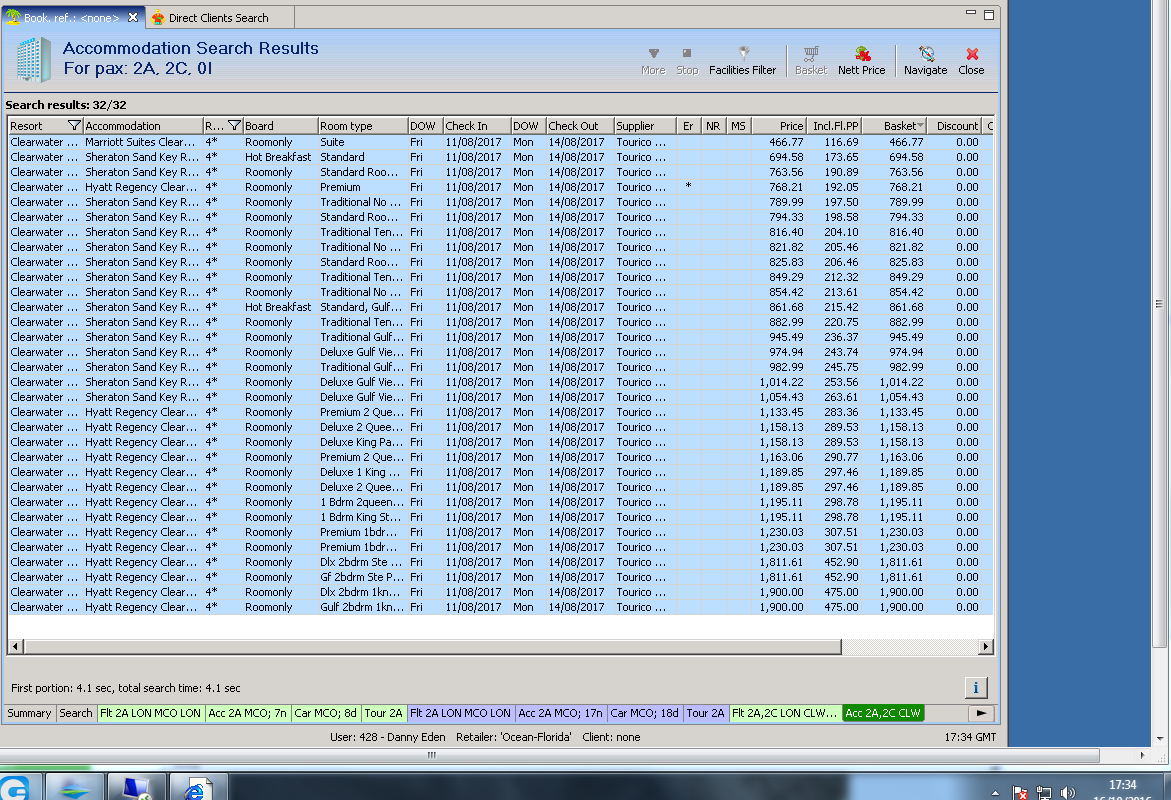
Task: Sort by the Room type column header
Action: (362, 125)
